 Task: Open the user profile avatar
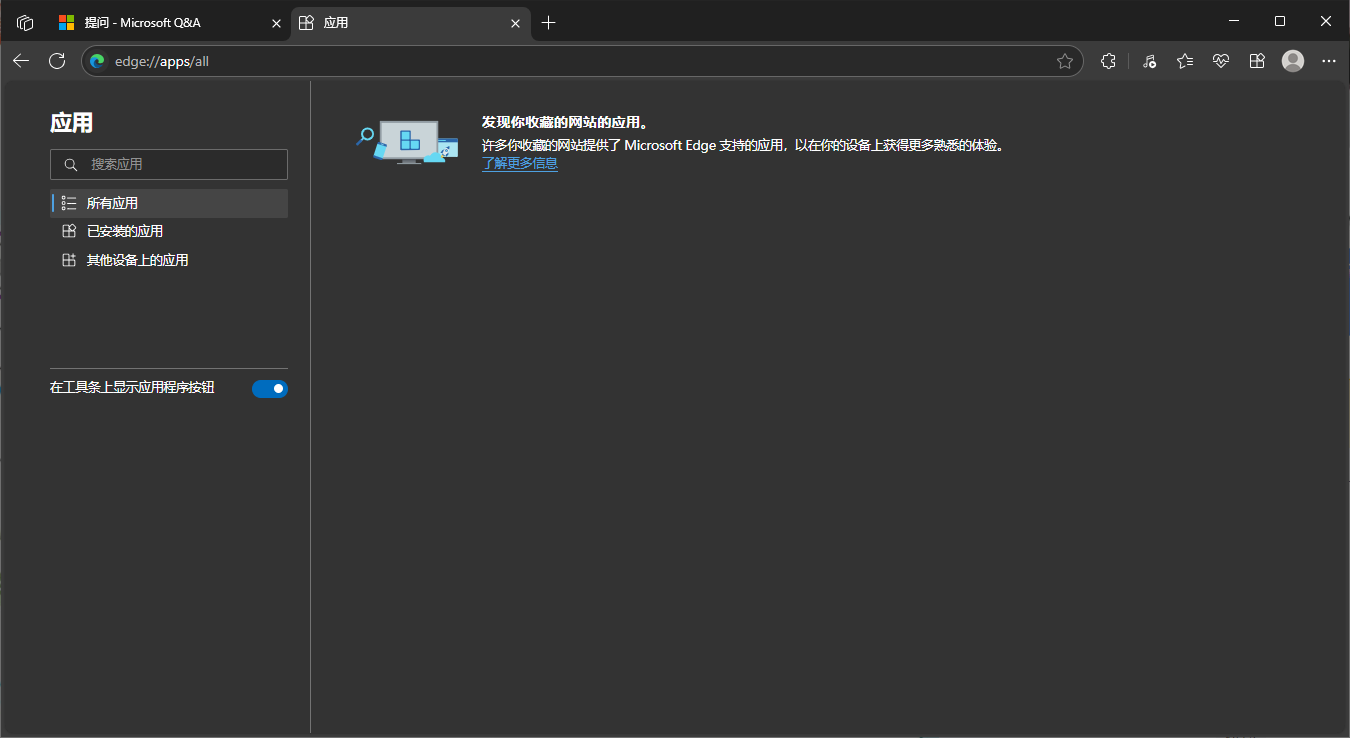1293,61
